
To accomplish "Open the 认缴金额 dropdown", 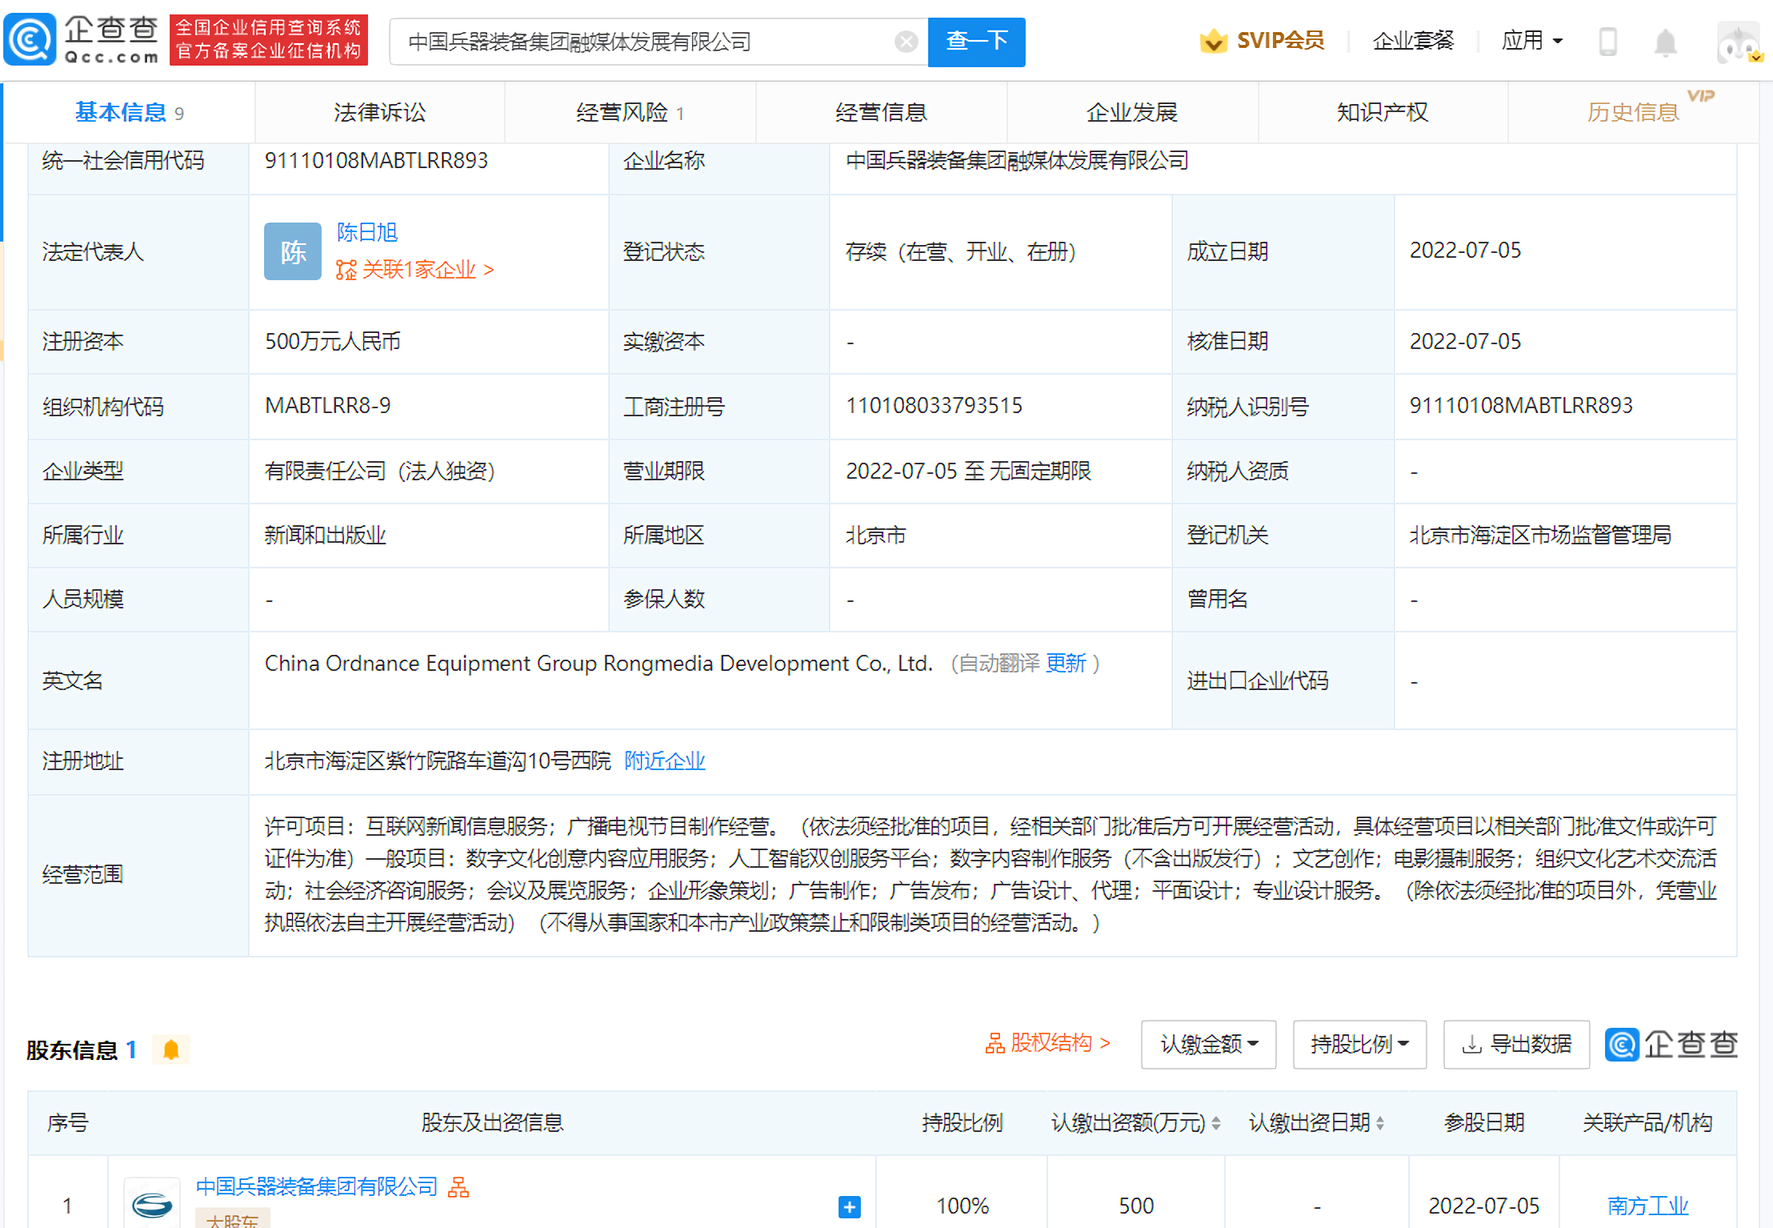I will point(1208,1044).
